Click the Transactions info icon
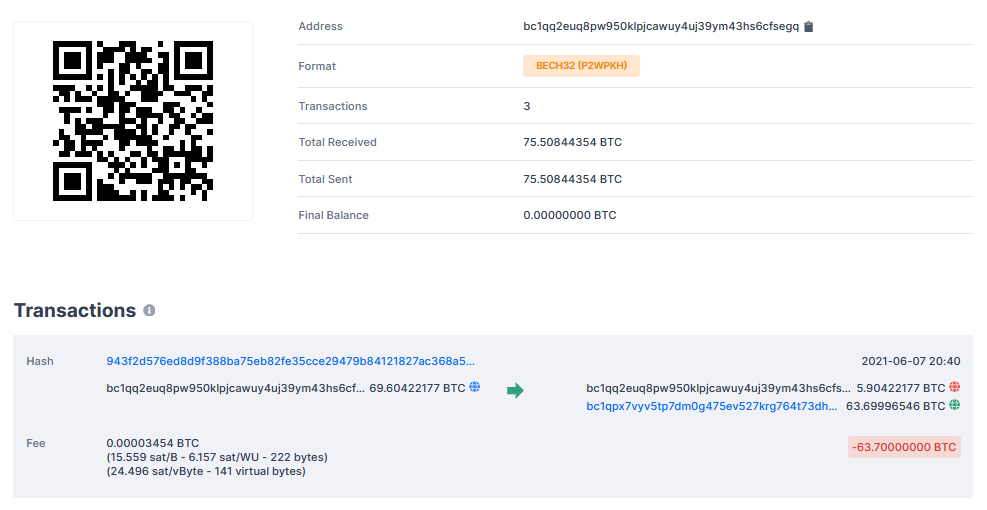The width and height of the screenshot is (987, 510). tap(149, 310)
